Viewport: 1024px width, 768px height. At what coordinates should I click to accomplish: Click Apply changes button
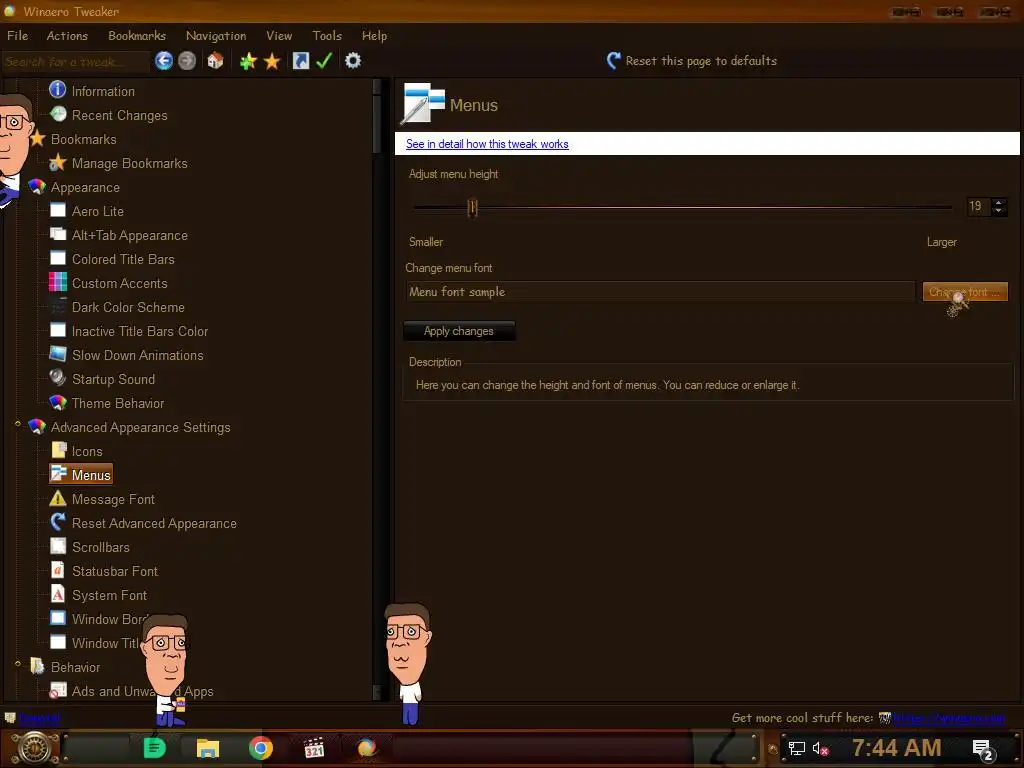click(x=459, y=331)
